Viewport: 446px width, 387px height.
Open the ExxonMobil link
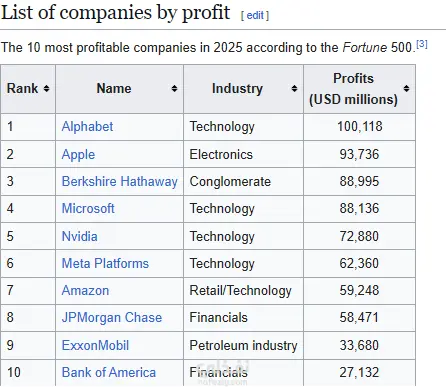point(95,345)
